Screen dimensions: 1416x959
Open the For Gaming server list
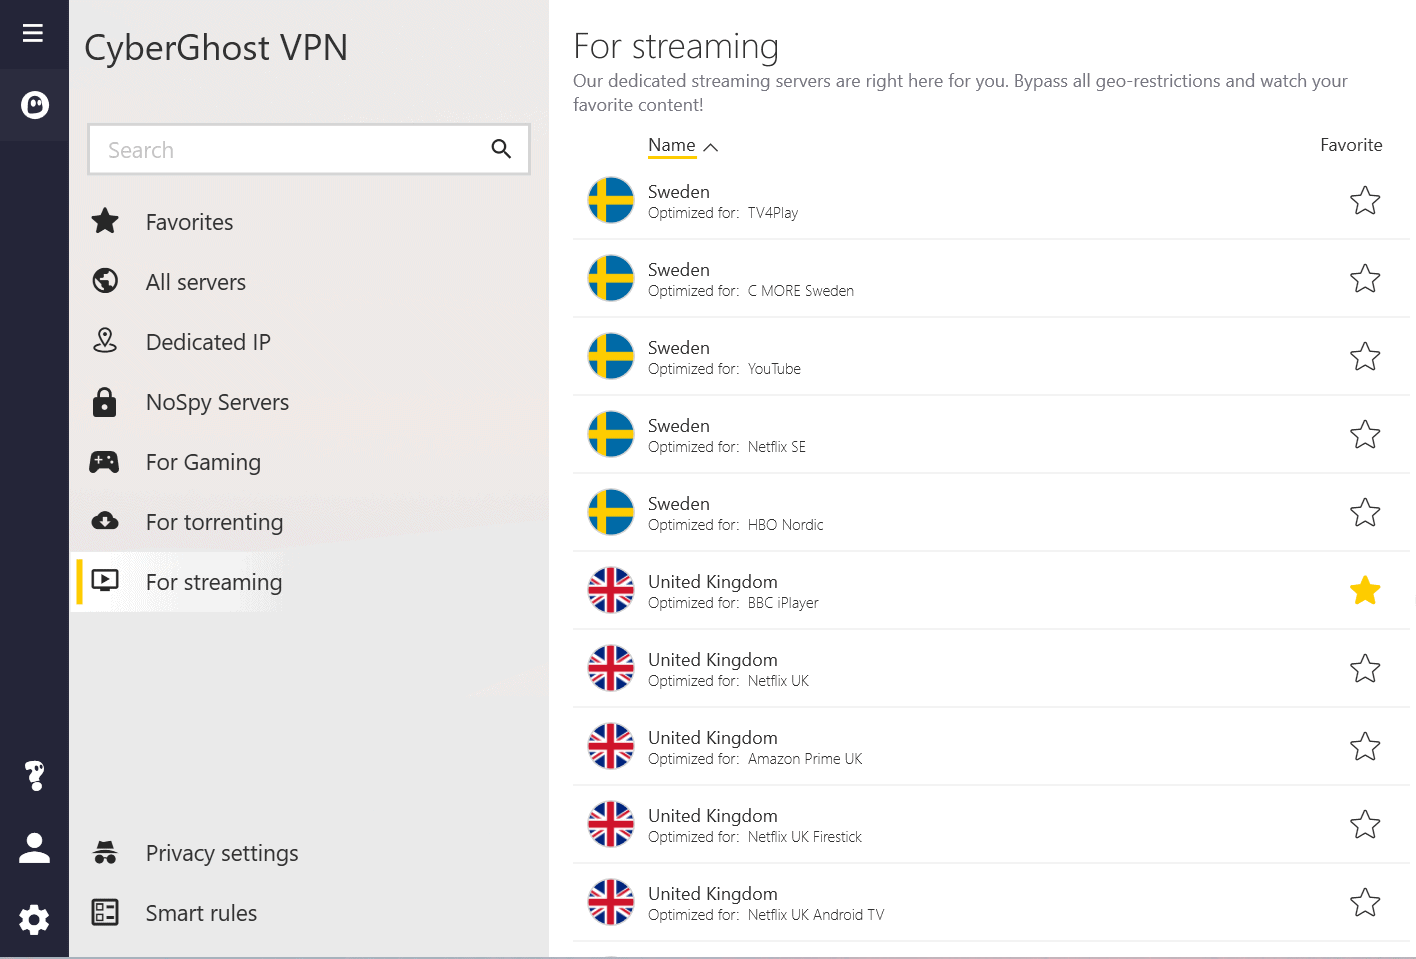(x=203, y=462)
